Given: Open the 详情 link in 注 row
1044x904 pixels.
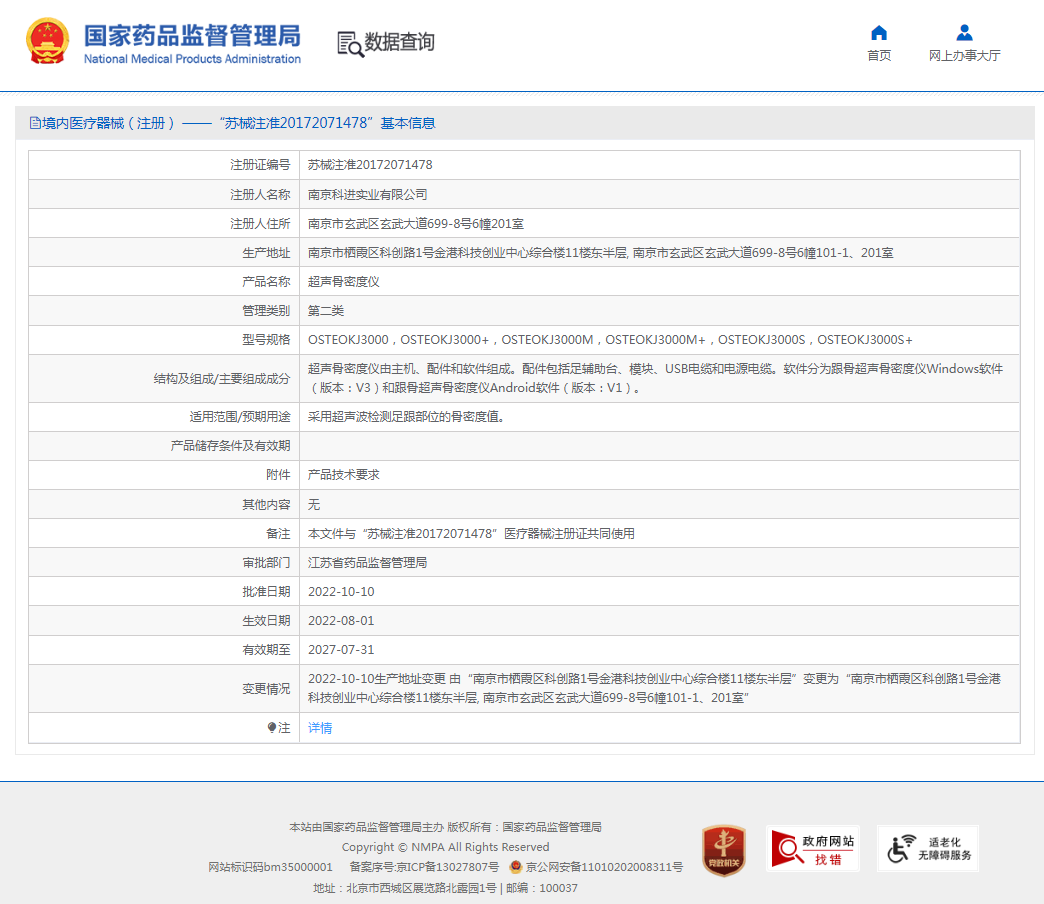Looking at the screenshot, I should point(320,728).
